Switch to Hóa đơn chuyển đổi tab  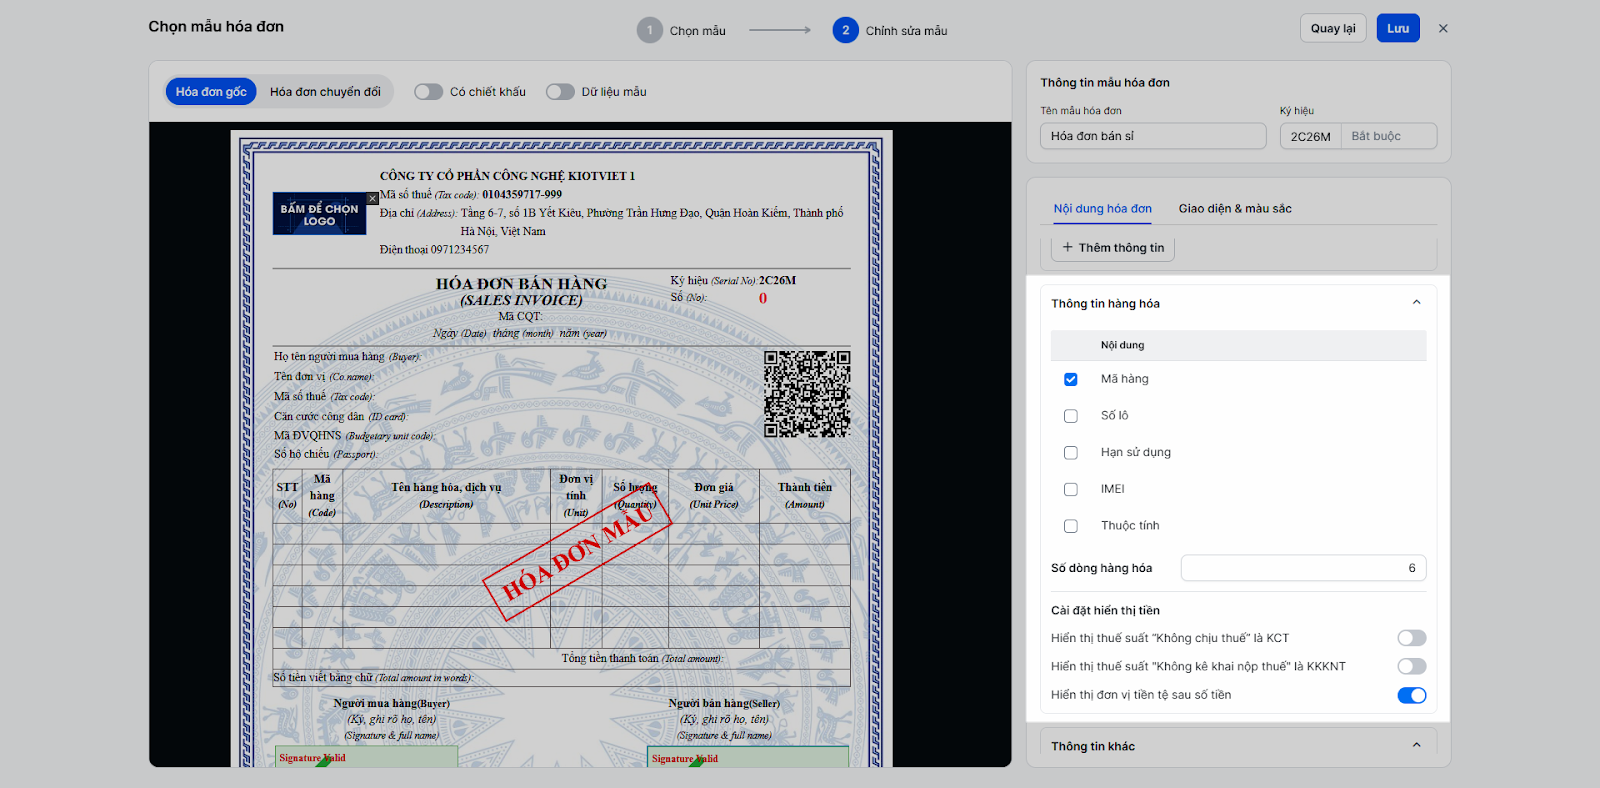click(325, 92)
